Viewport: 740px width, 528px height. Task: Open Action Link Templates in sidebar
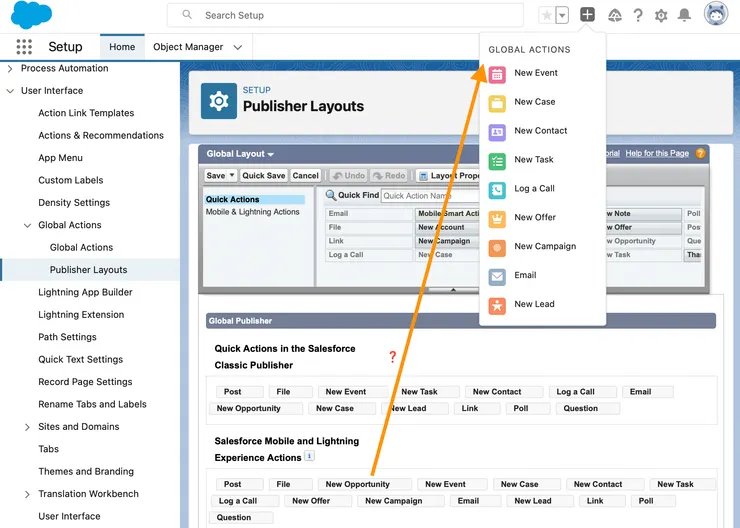(x=86, y=113)
